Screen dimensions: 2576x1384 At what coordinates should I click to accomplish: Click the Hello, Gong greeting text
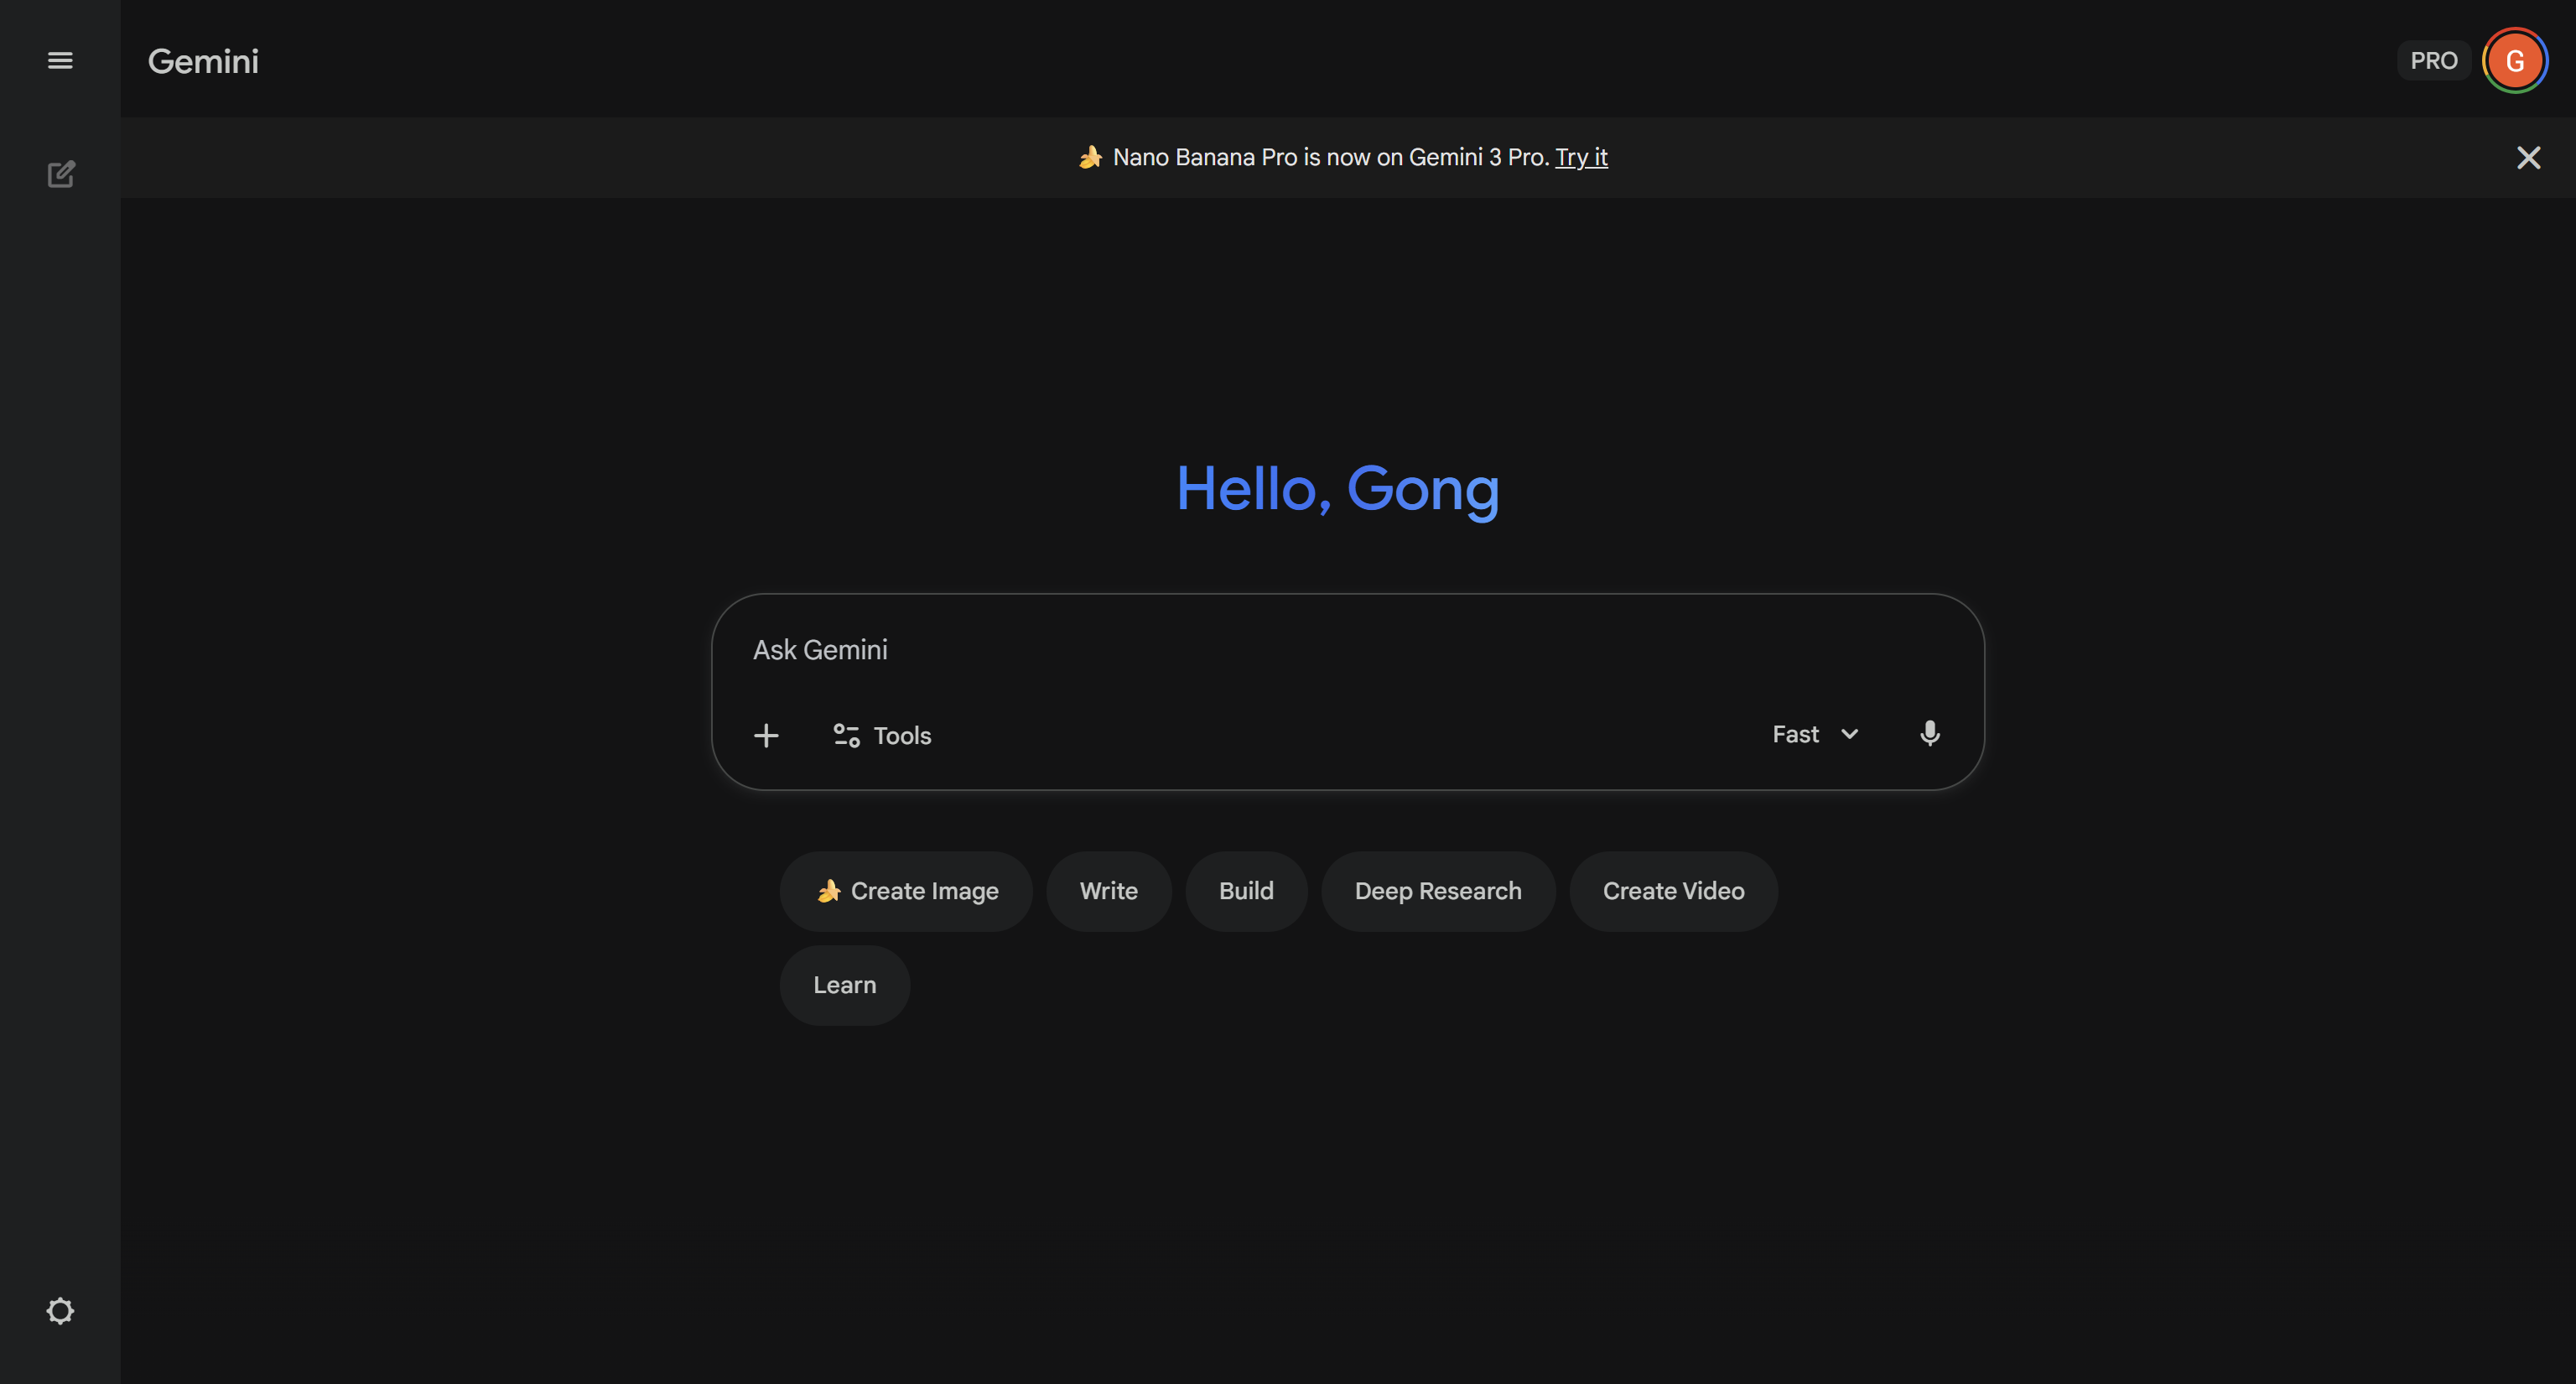tap(1337, 489)
